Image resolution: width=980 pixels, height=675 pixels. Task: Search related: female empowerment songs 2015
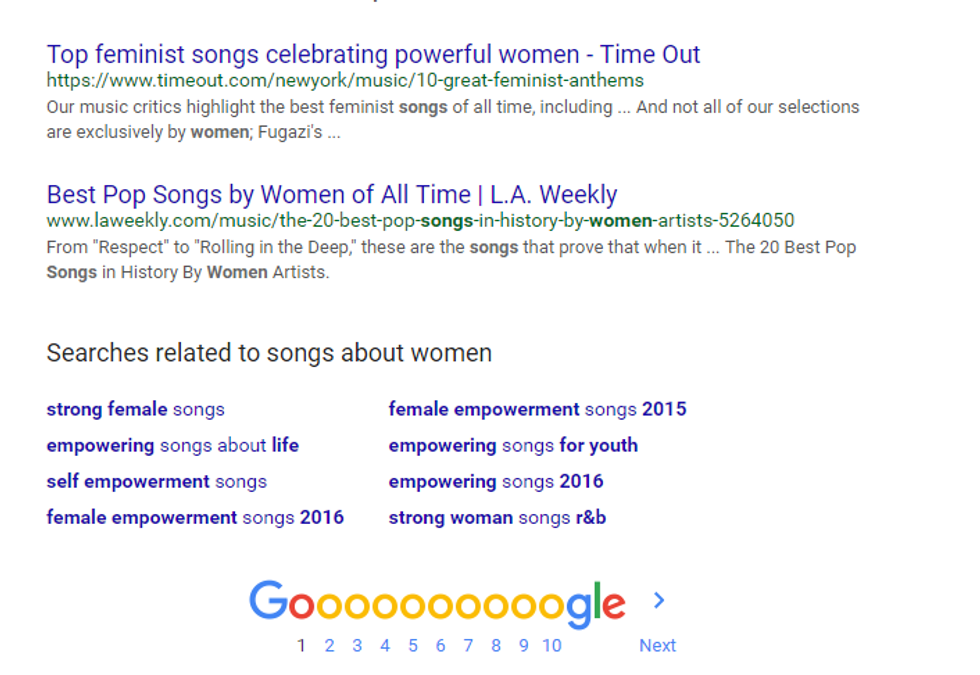point(537,409)
